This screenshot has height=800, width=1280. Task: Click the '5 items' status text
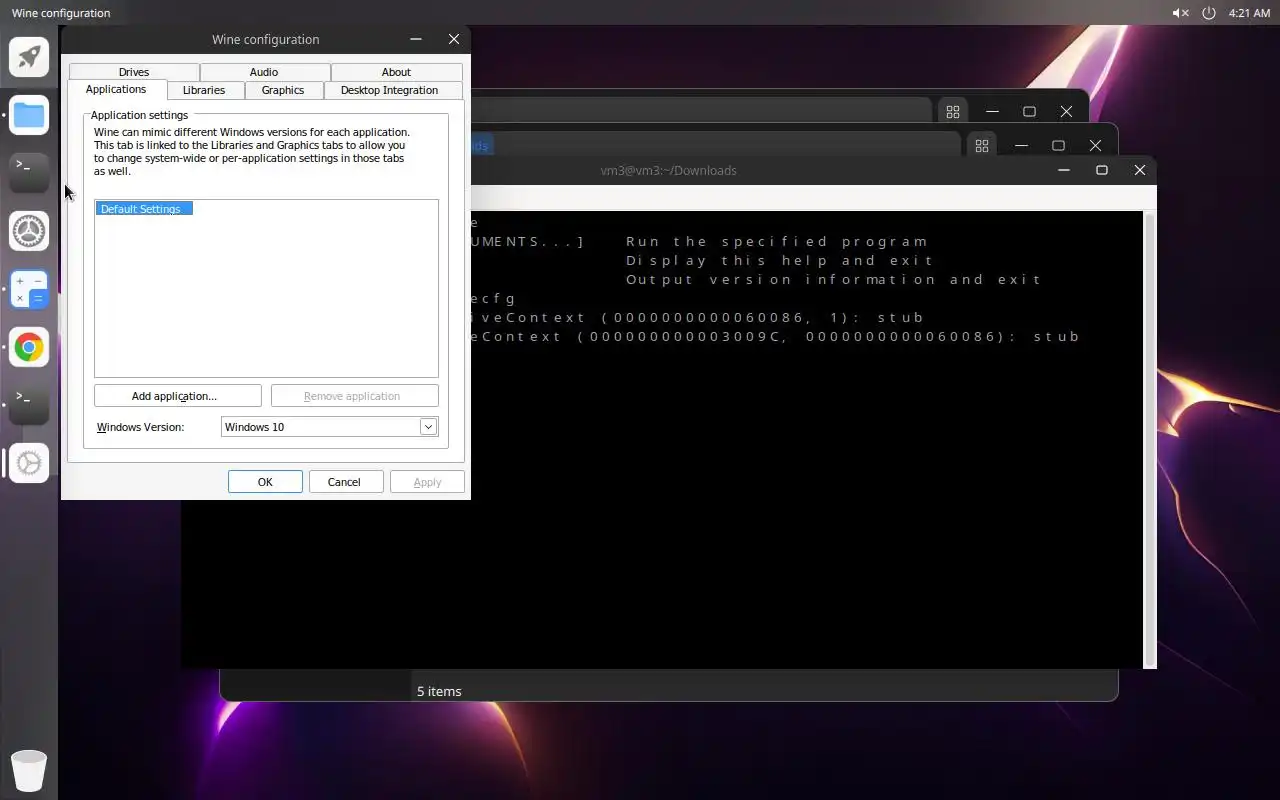[x=439, y=691]
